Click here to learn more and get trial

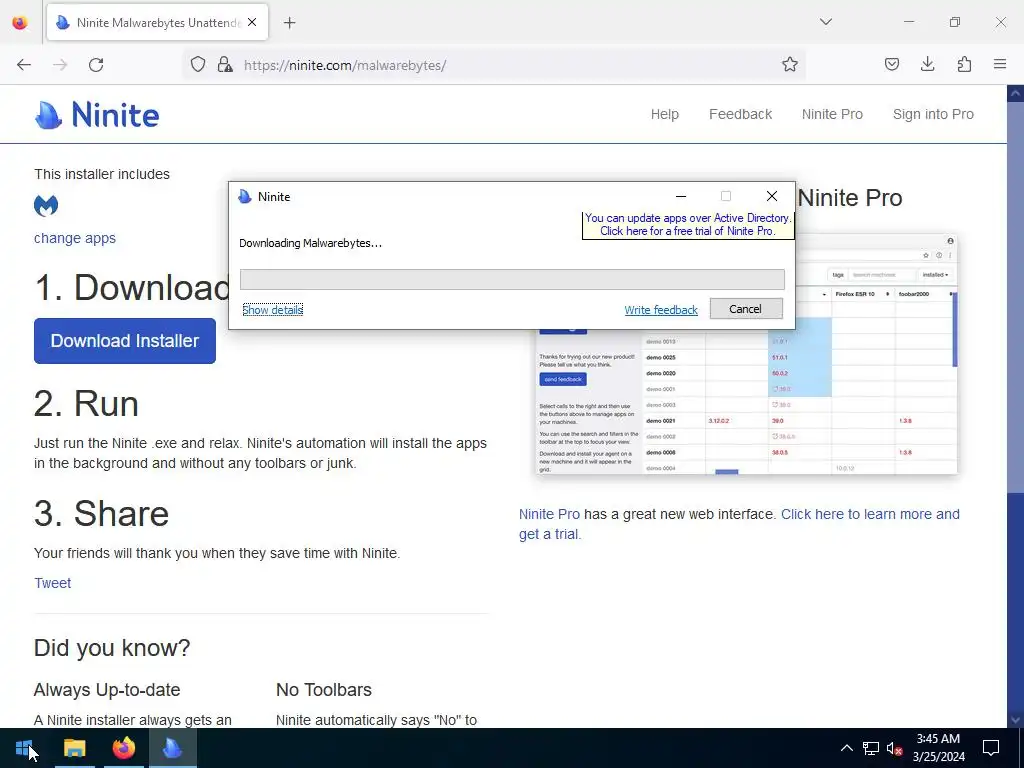coord(739,524)
